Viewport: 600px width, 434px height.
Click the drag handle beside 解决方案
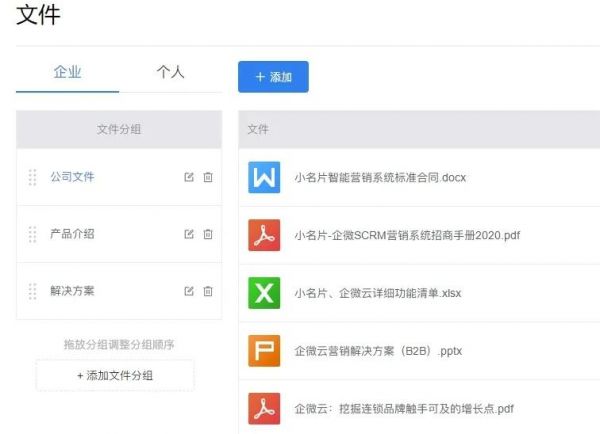click(x=32, y=291)
